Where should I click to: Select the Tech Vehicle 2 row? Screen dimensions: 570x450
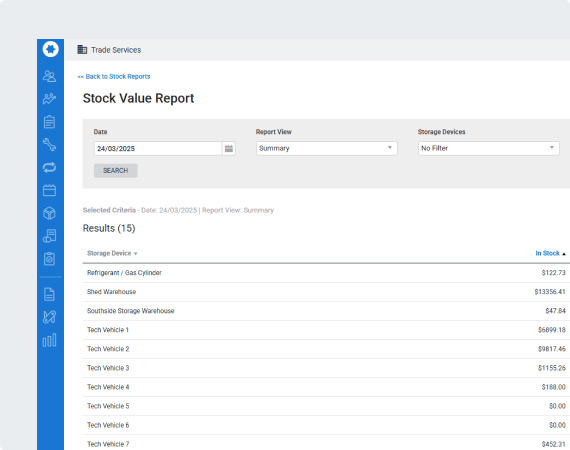[x=326, y=349]
